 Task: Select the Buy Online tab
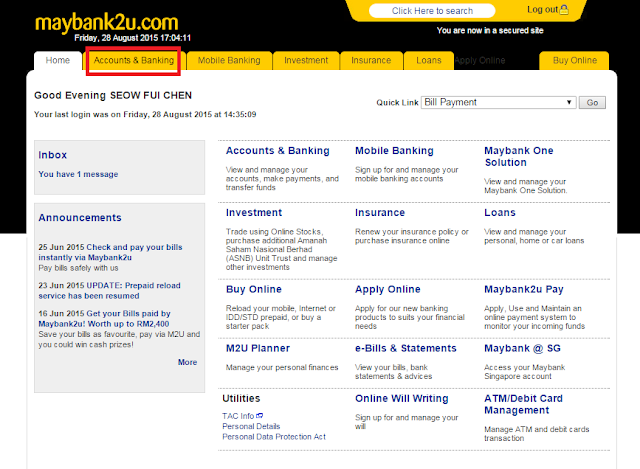point(575,60)
